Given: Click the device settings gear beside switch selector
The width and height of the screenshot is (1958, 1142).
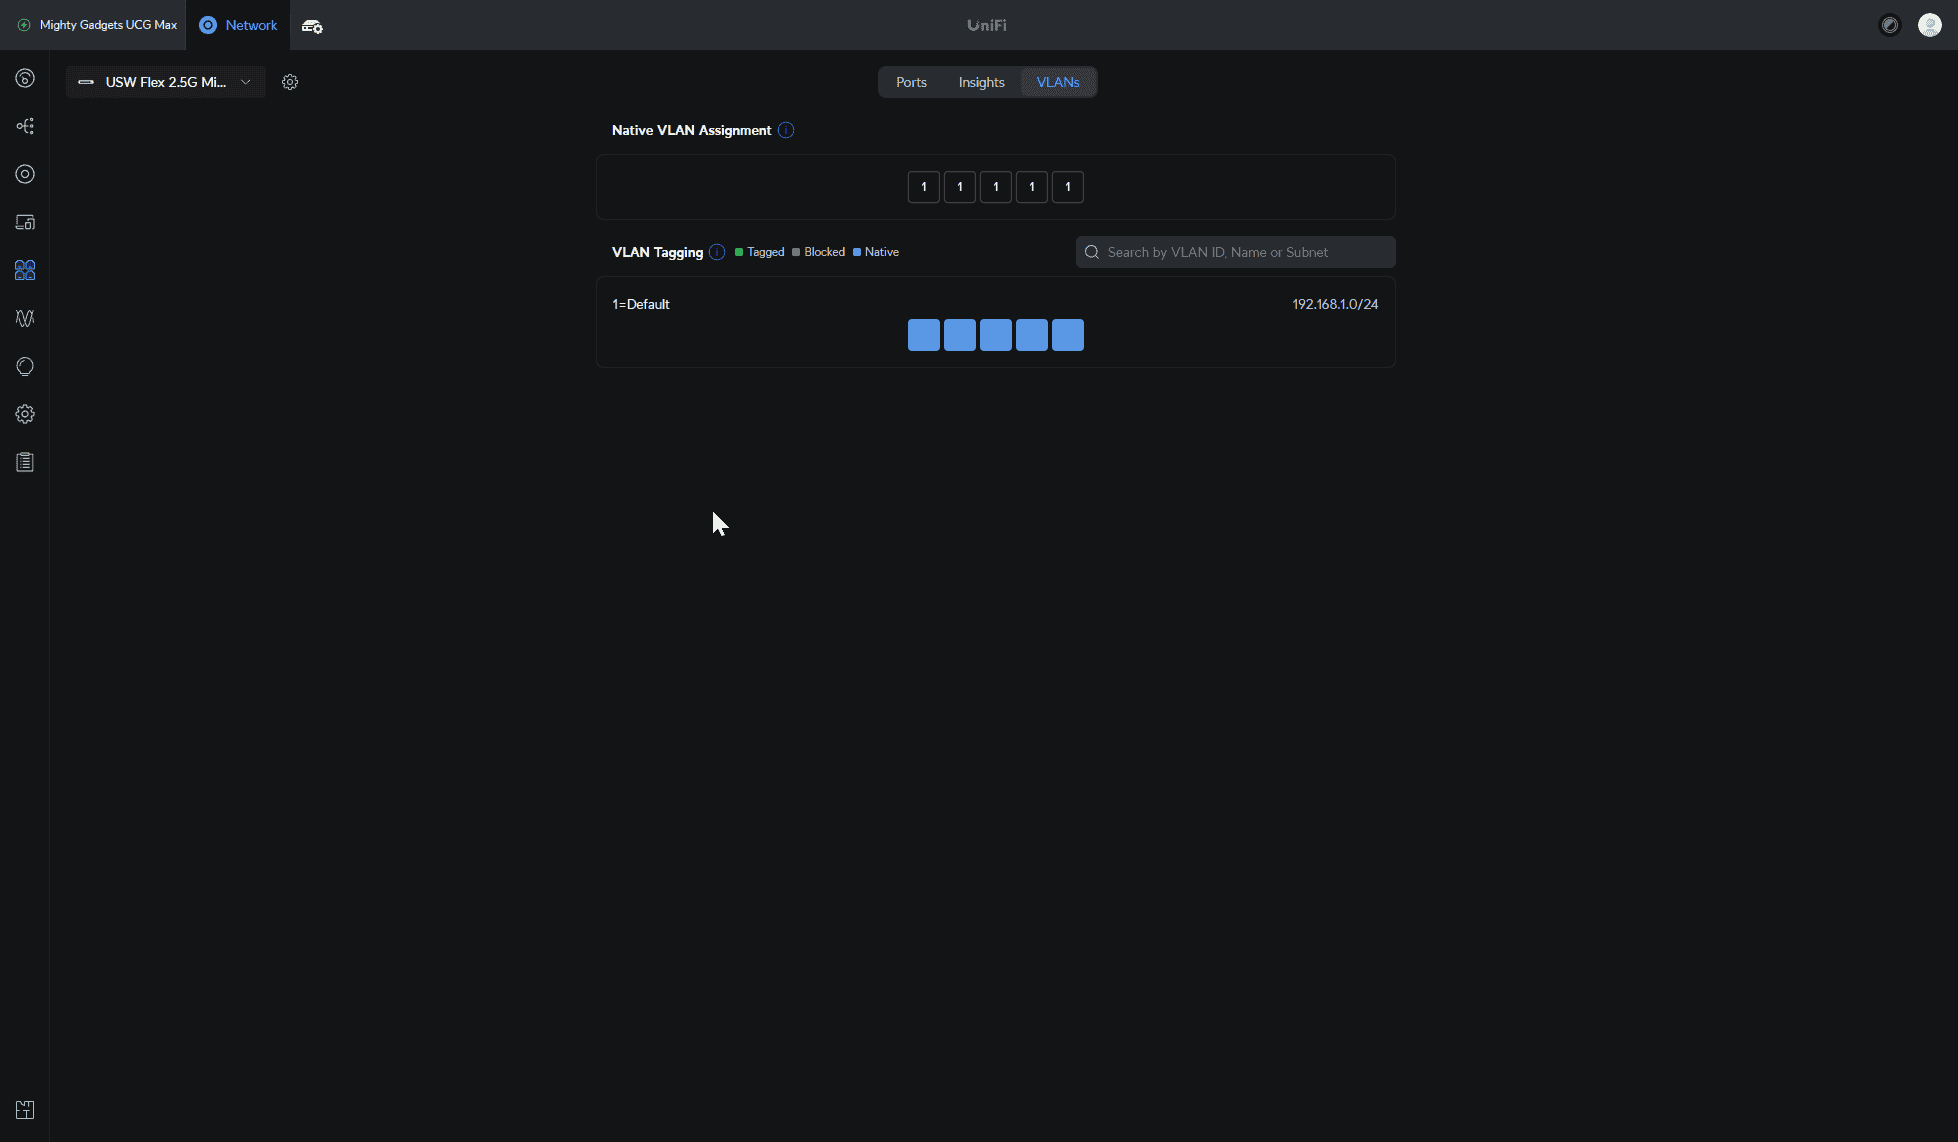Looking at the screenshot, I should 290,82.
